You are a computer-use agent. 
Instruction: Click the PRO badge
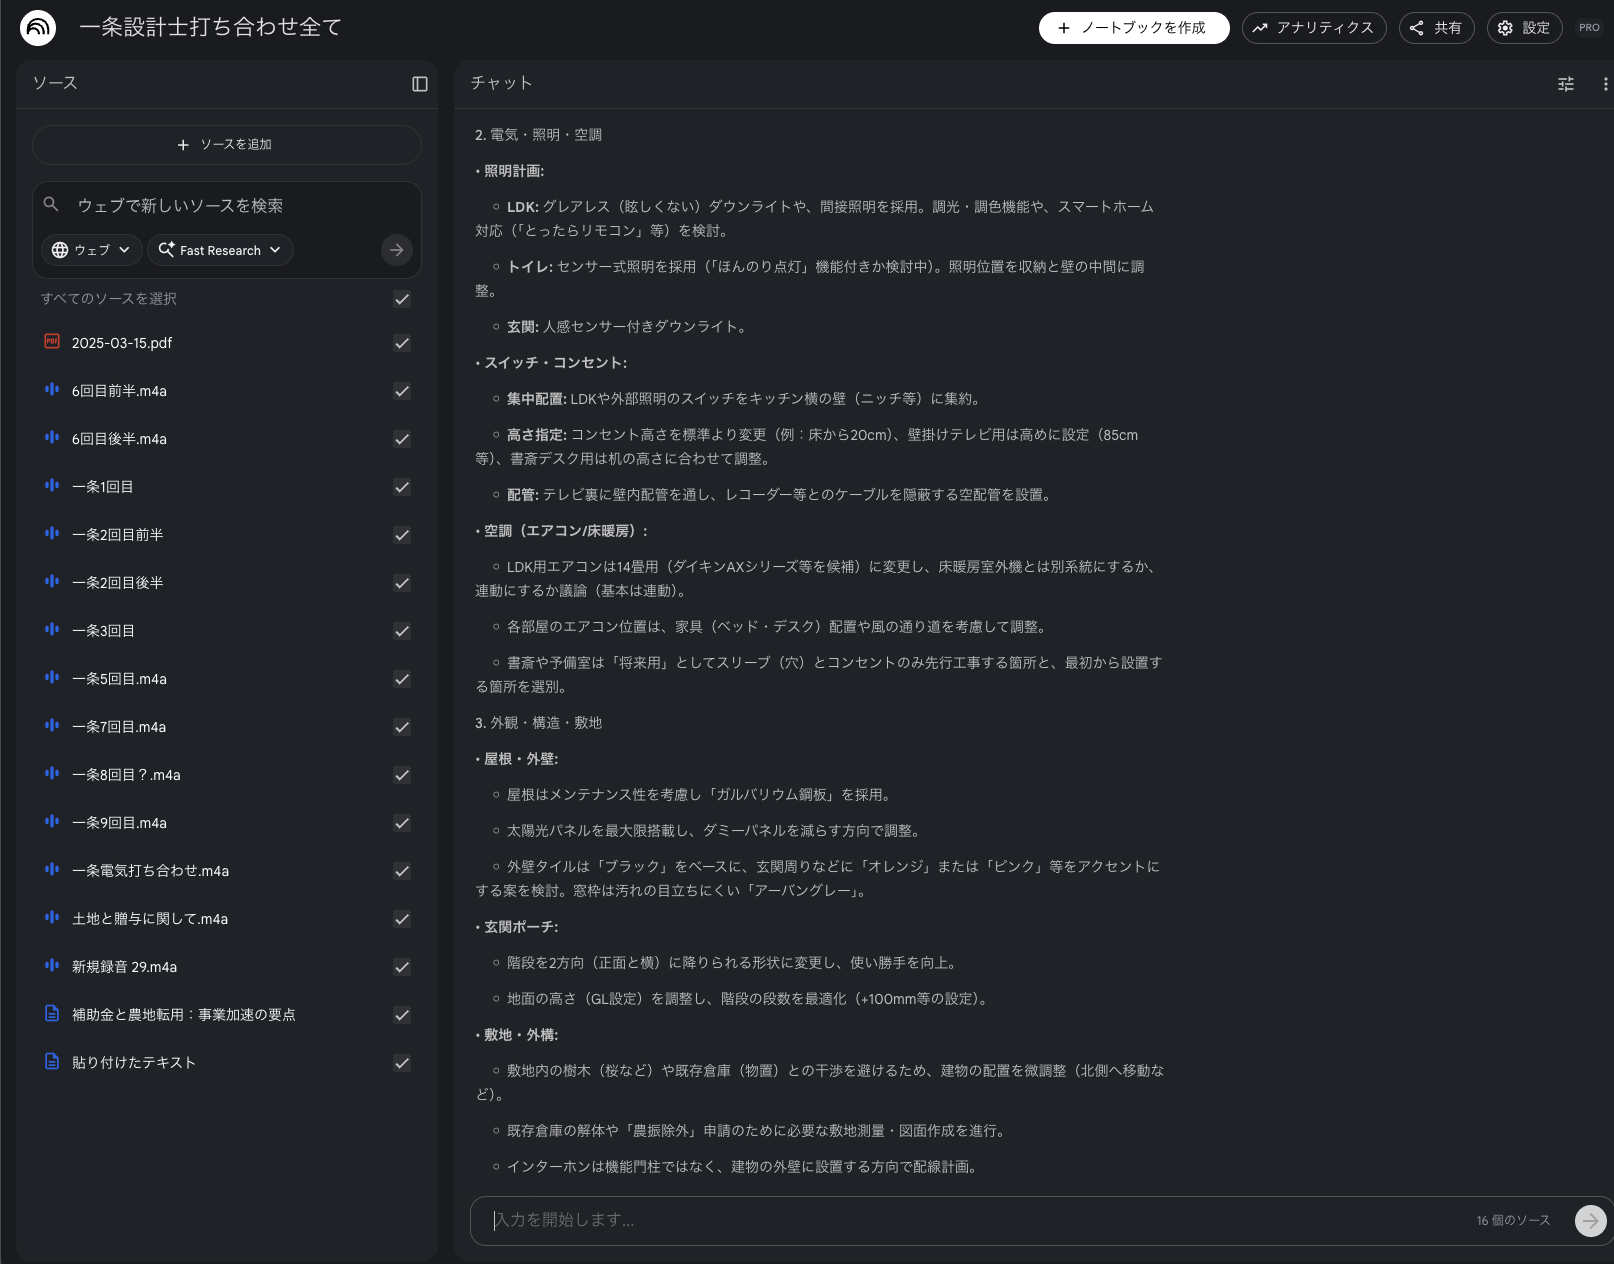coord(1589,28)
